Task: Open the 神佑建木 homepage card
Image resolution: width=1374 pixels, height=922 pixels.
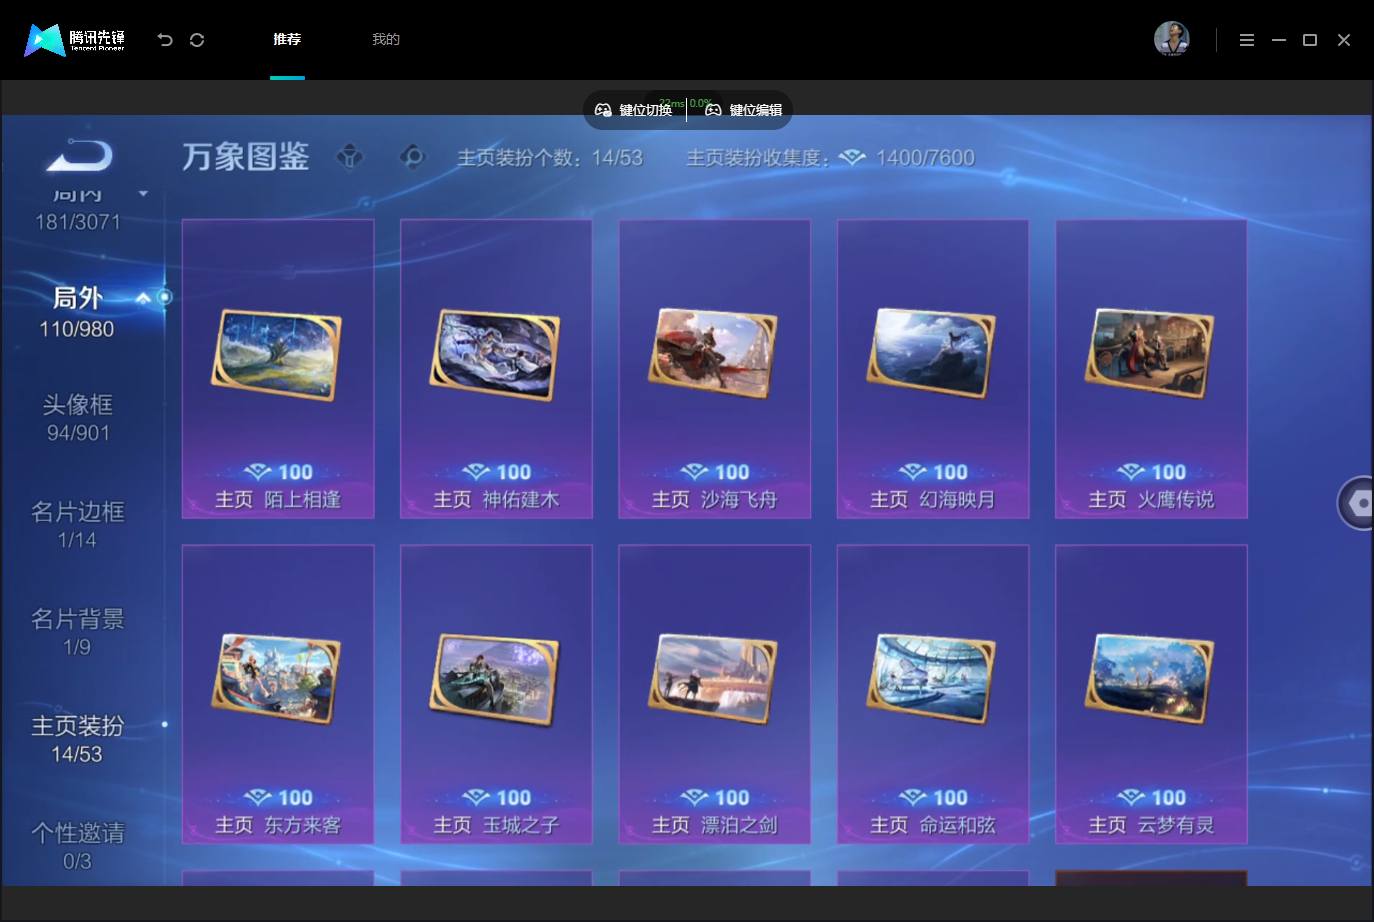Action: coord(496,369)
